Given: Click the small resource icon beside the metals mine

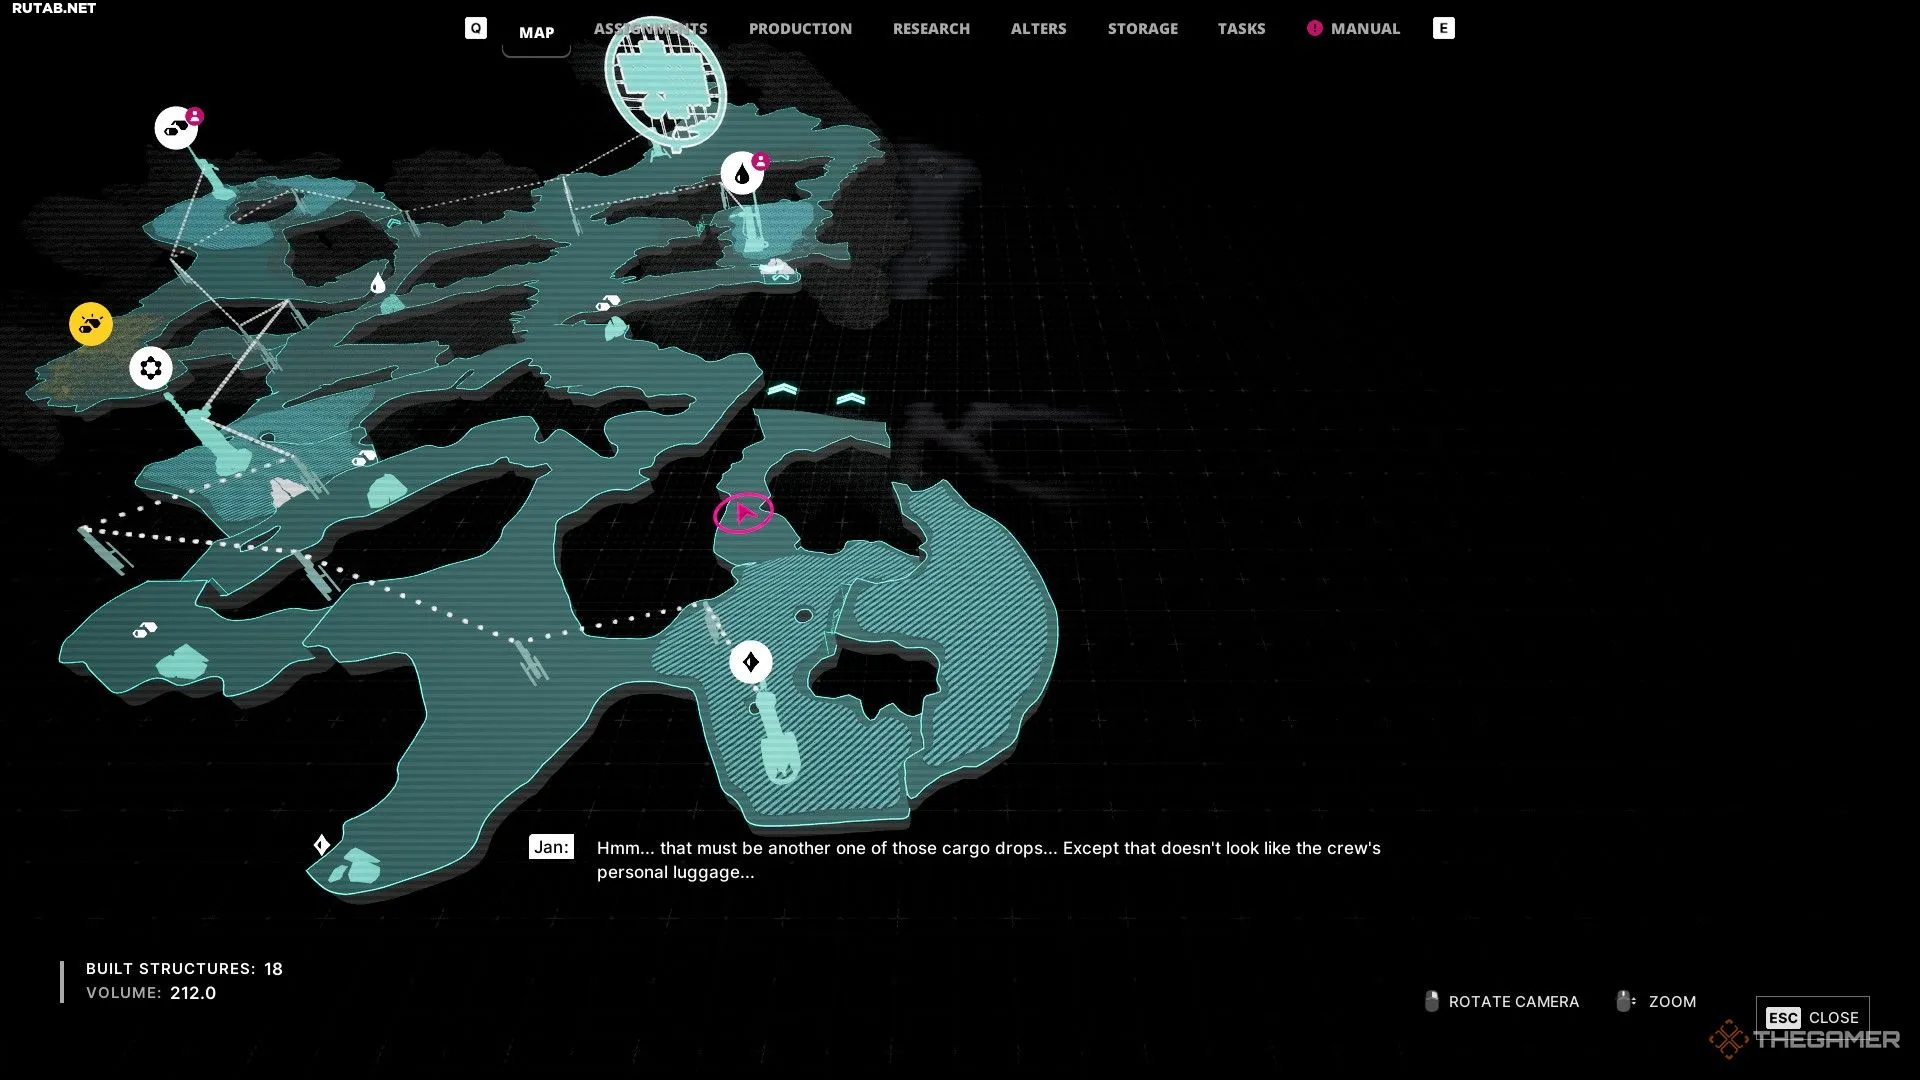Looking at the screenshot, I should point(364,458).
